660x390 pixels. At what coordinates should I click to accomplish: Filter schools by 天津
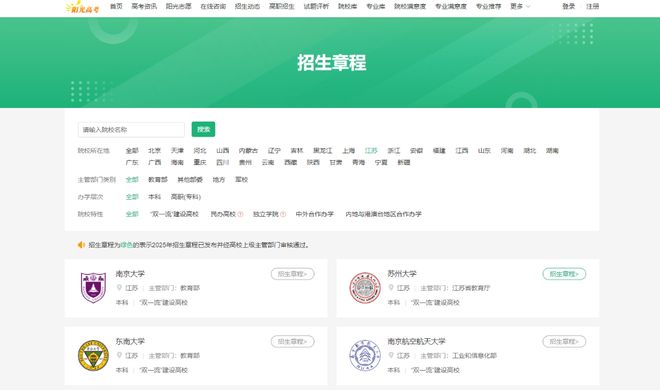(177, 151)
